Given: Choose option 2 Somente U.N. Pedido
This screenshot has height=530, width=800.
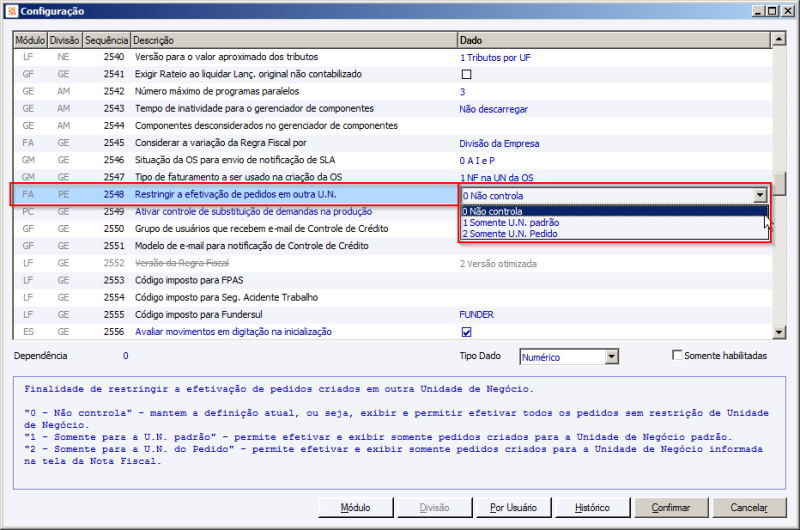Looking at the screenshot, I should 614,234.
